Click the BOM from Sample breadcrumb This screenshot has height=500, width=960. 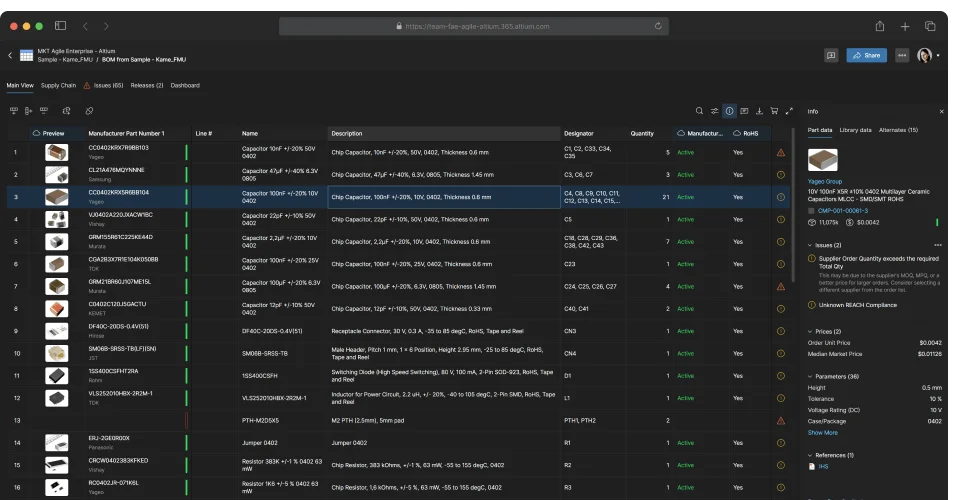(144, 60)
